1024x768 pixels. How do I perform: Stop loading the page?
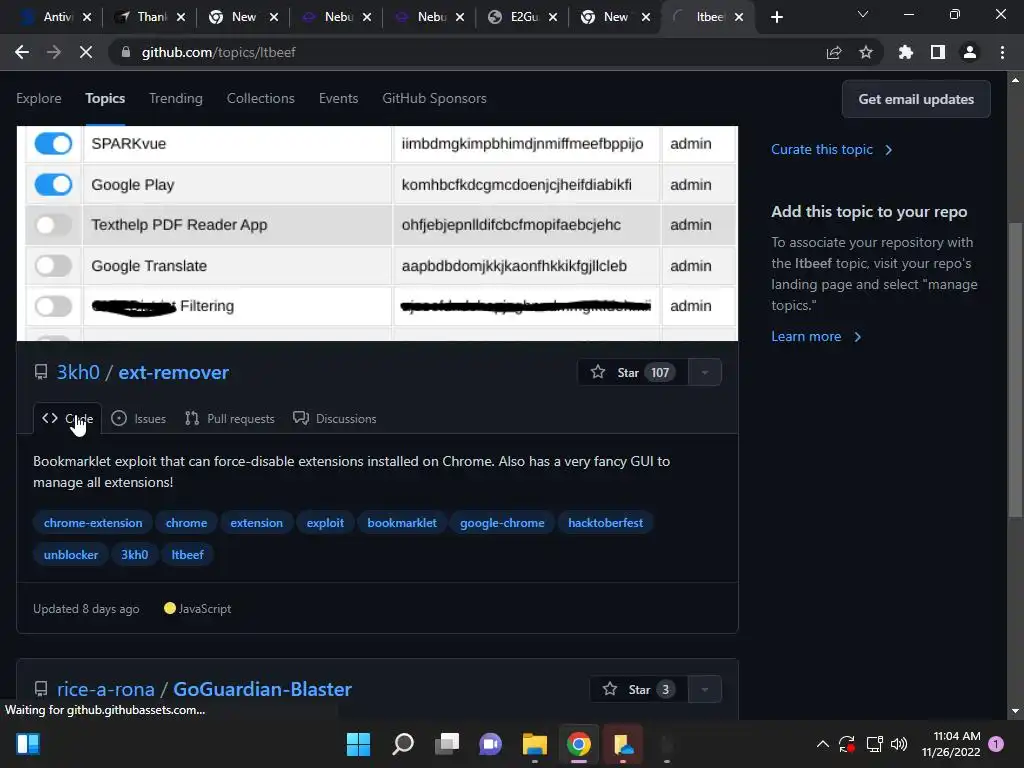(x=86, y=52)
